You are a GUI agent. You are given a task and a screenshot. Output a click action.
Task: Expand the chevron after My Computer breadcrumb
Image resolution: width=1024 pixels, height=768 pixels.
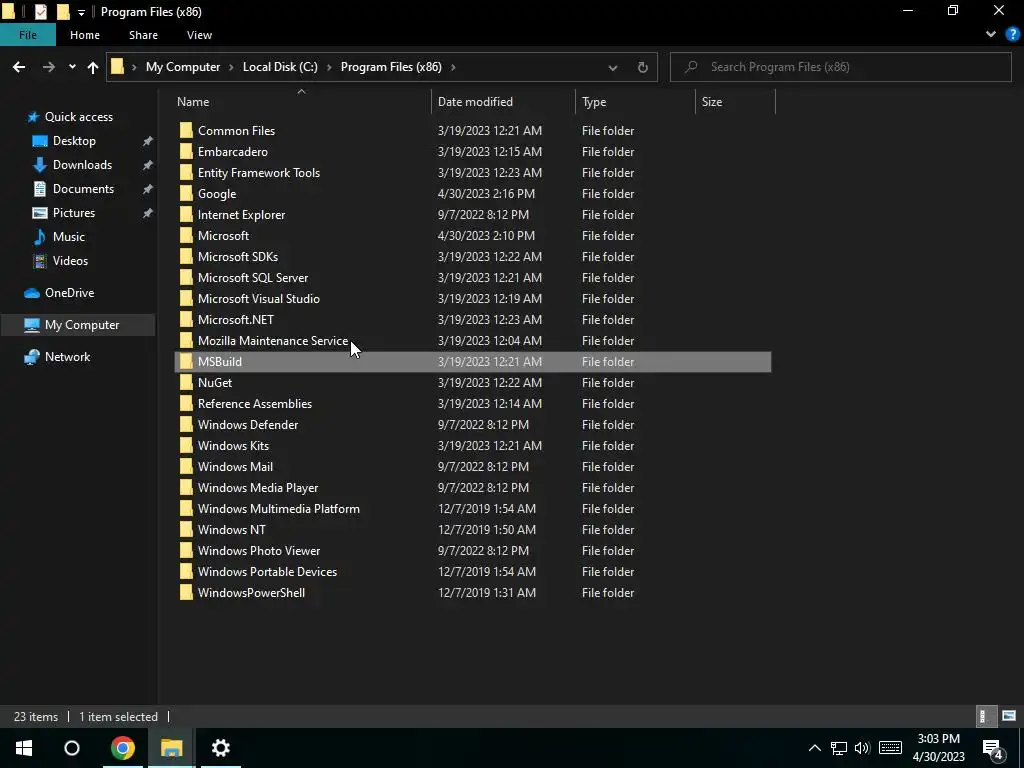click(x=231, y=67)
